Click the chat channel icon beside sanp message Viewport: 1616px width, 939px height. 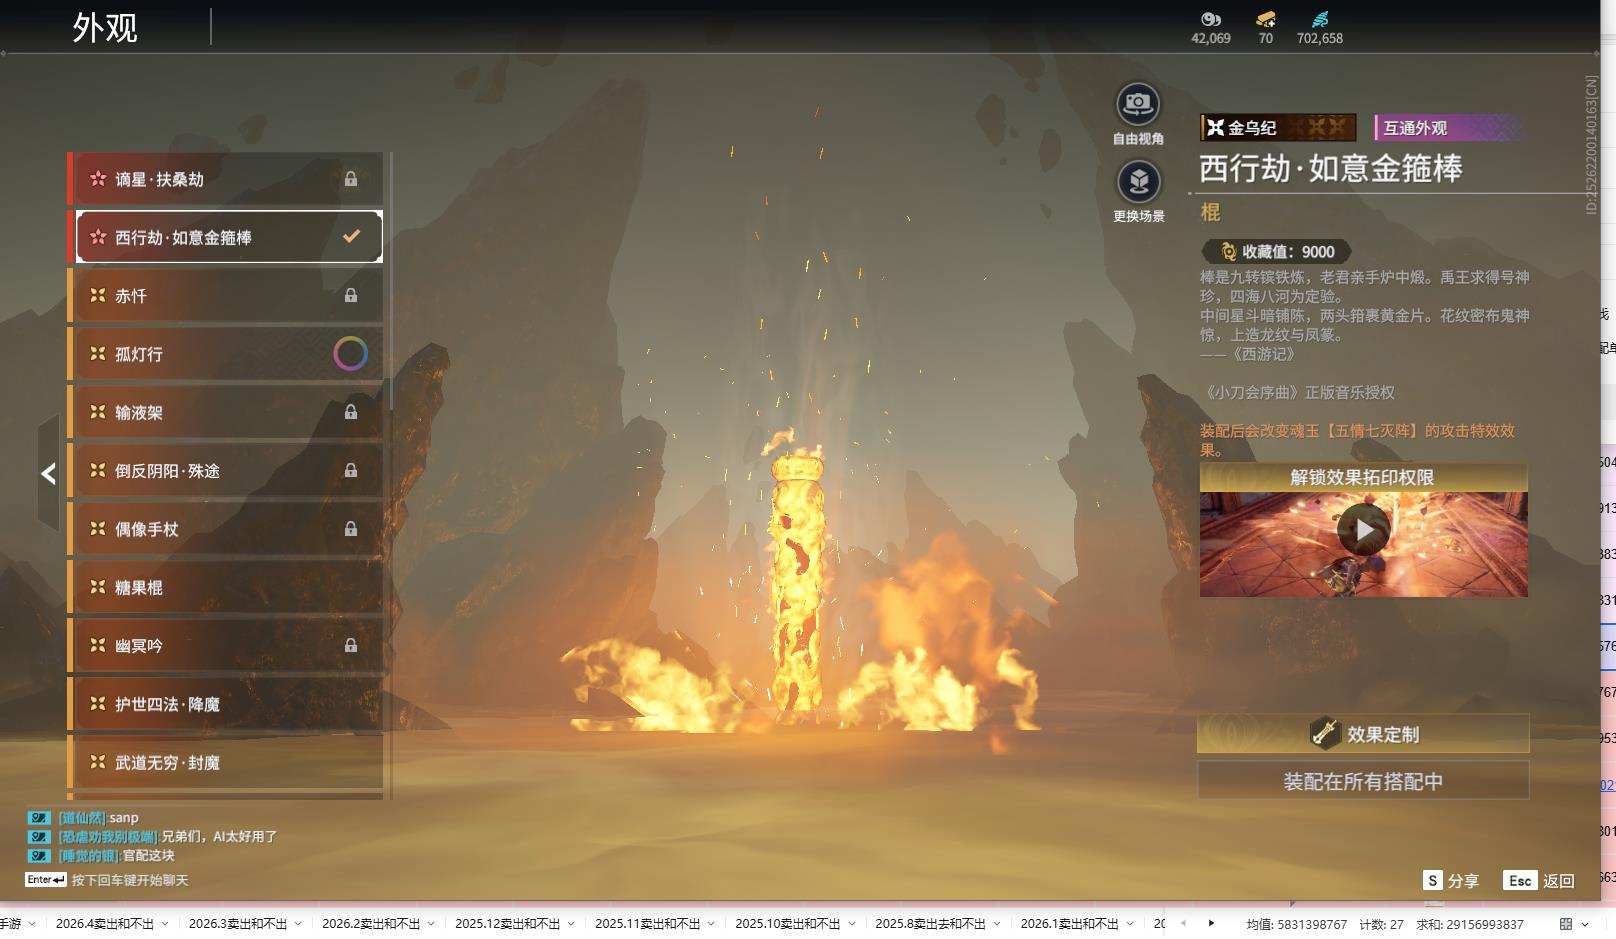point(39,818)
